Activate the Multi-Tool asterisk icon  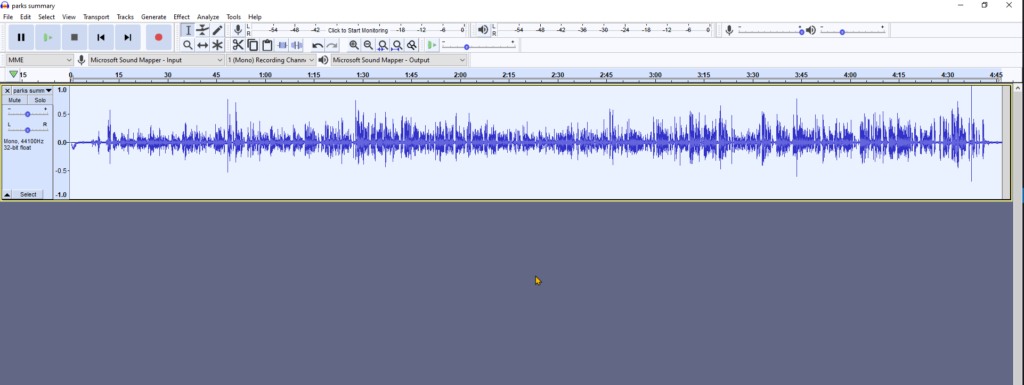point(217,45)
